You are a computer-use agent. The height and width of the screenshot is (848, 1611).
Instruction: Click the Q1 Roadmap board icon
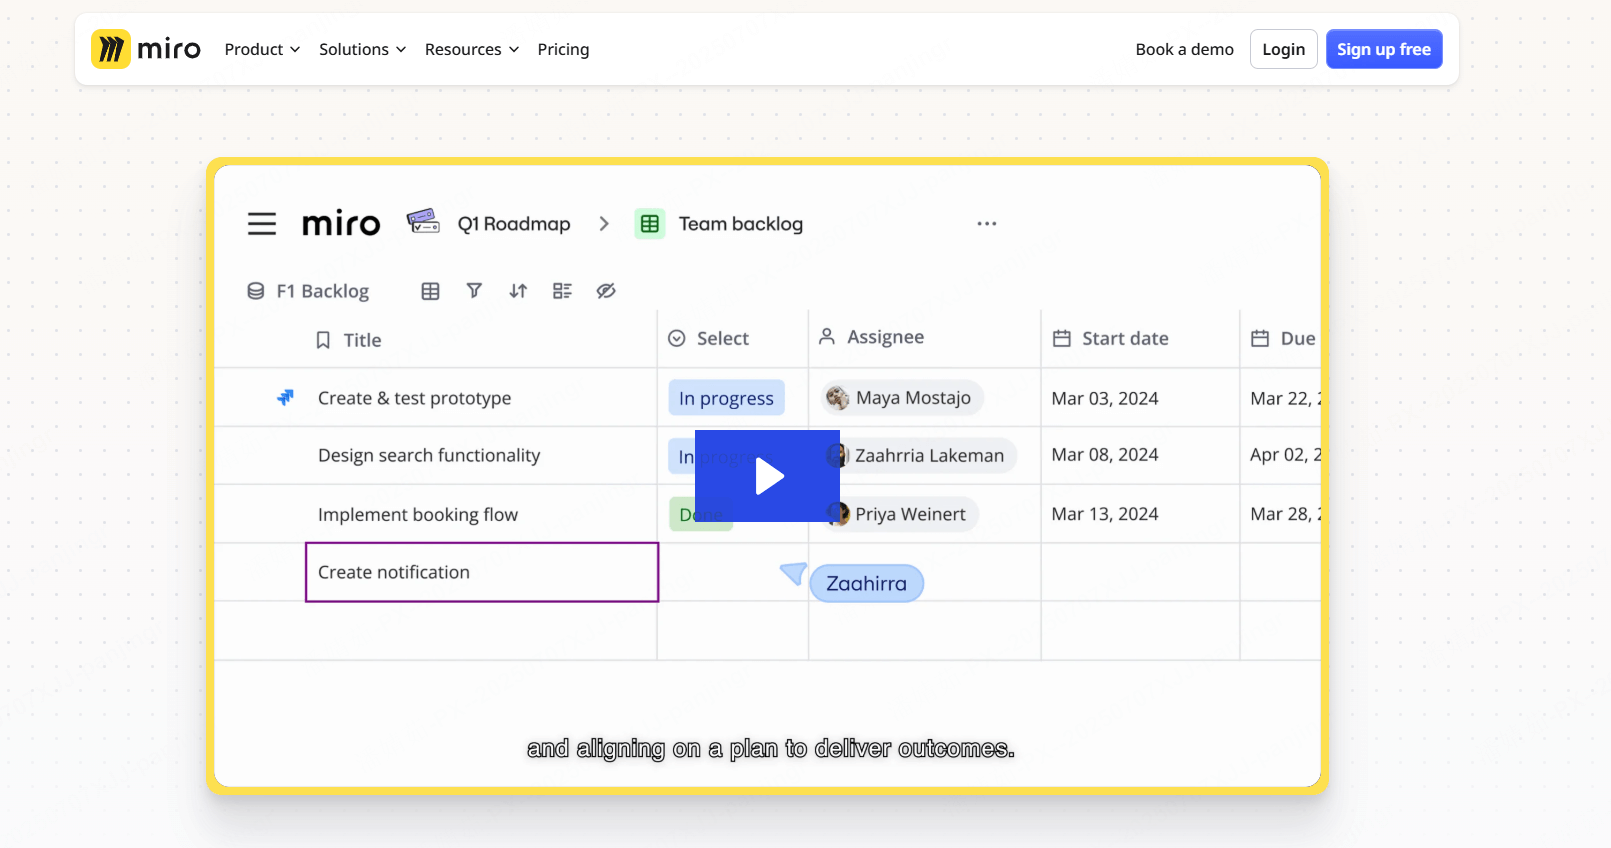pos(423,221)
